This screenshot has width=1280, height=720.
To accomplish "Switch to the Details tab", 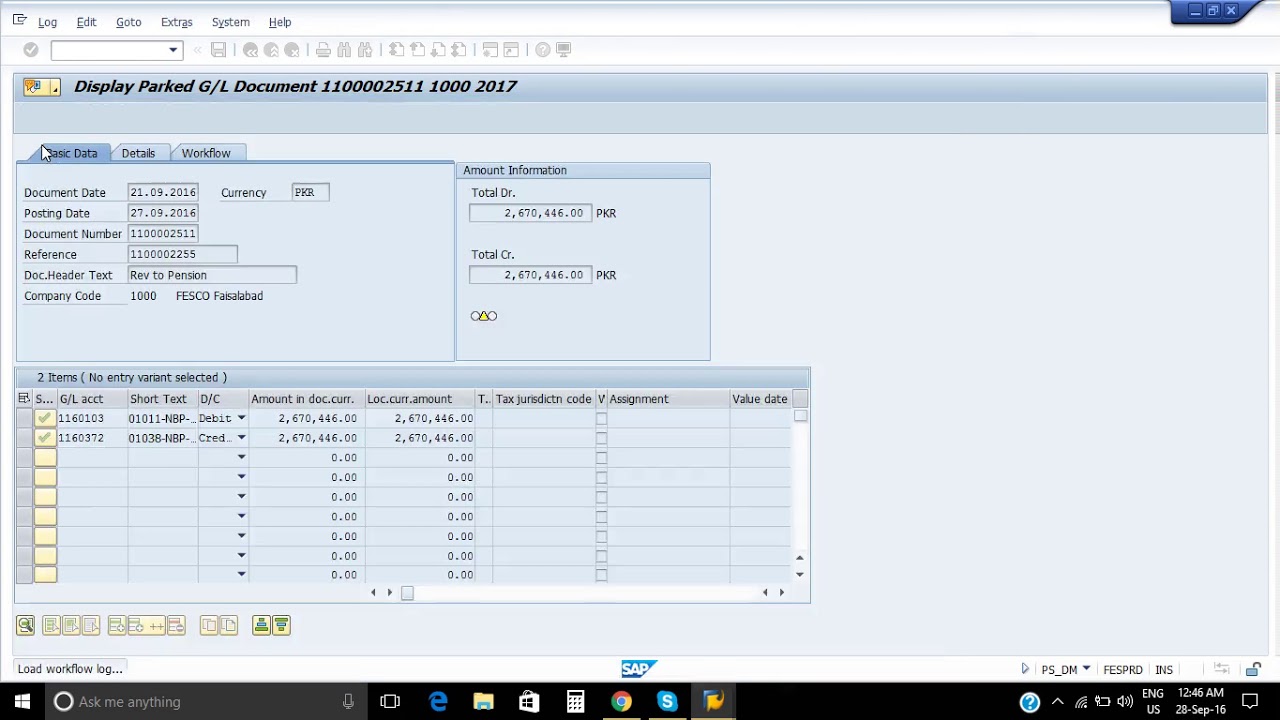I will pos(138,153).
